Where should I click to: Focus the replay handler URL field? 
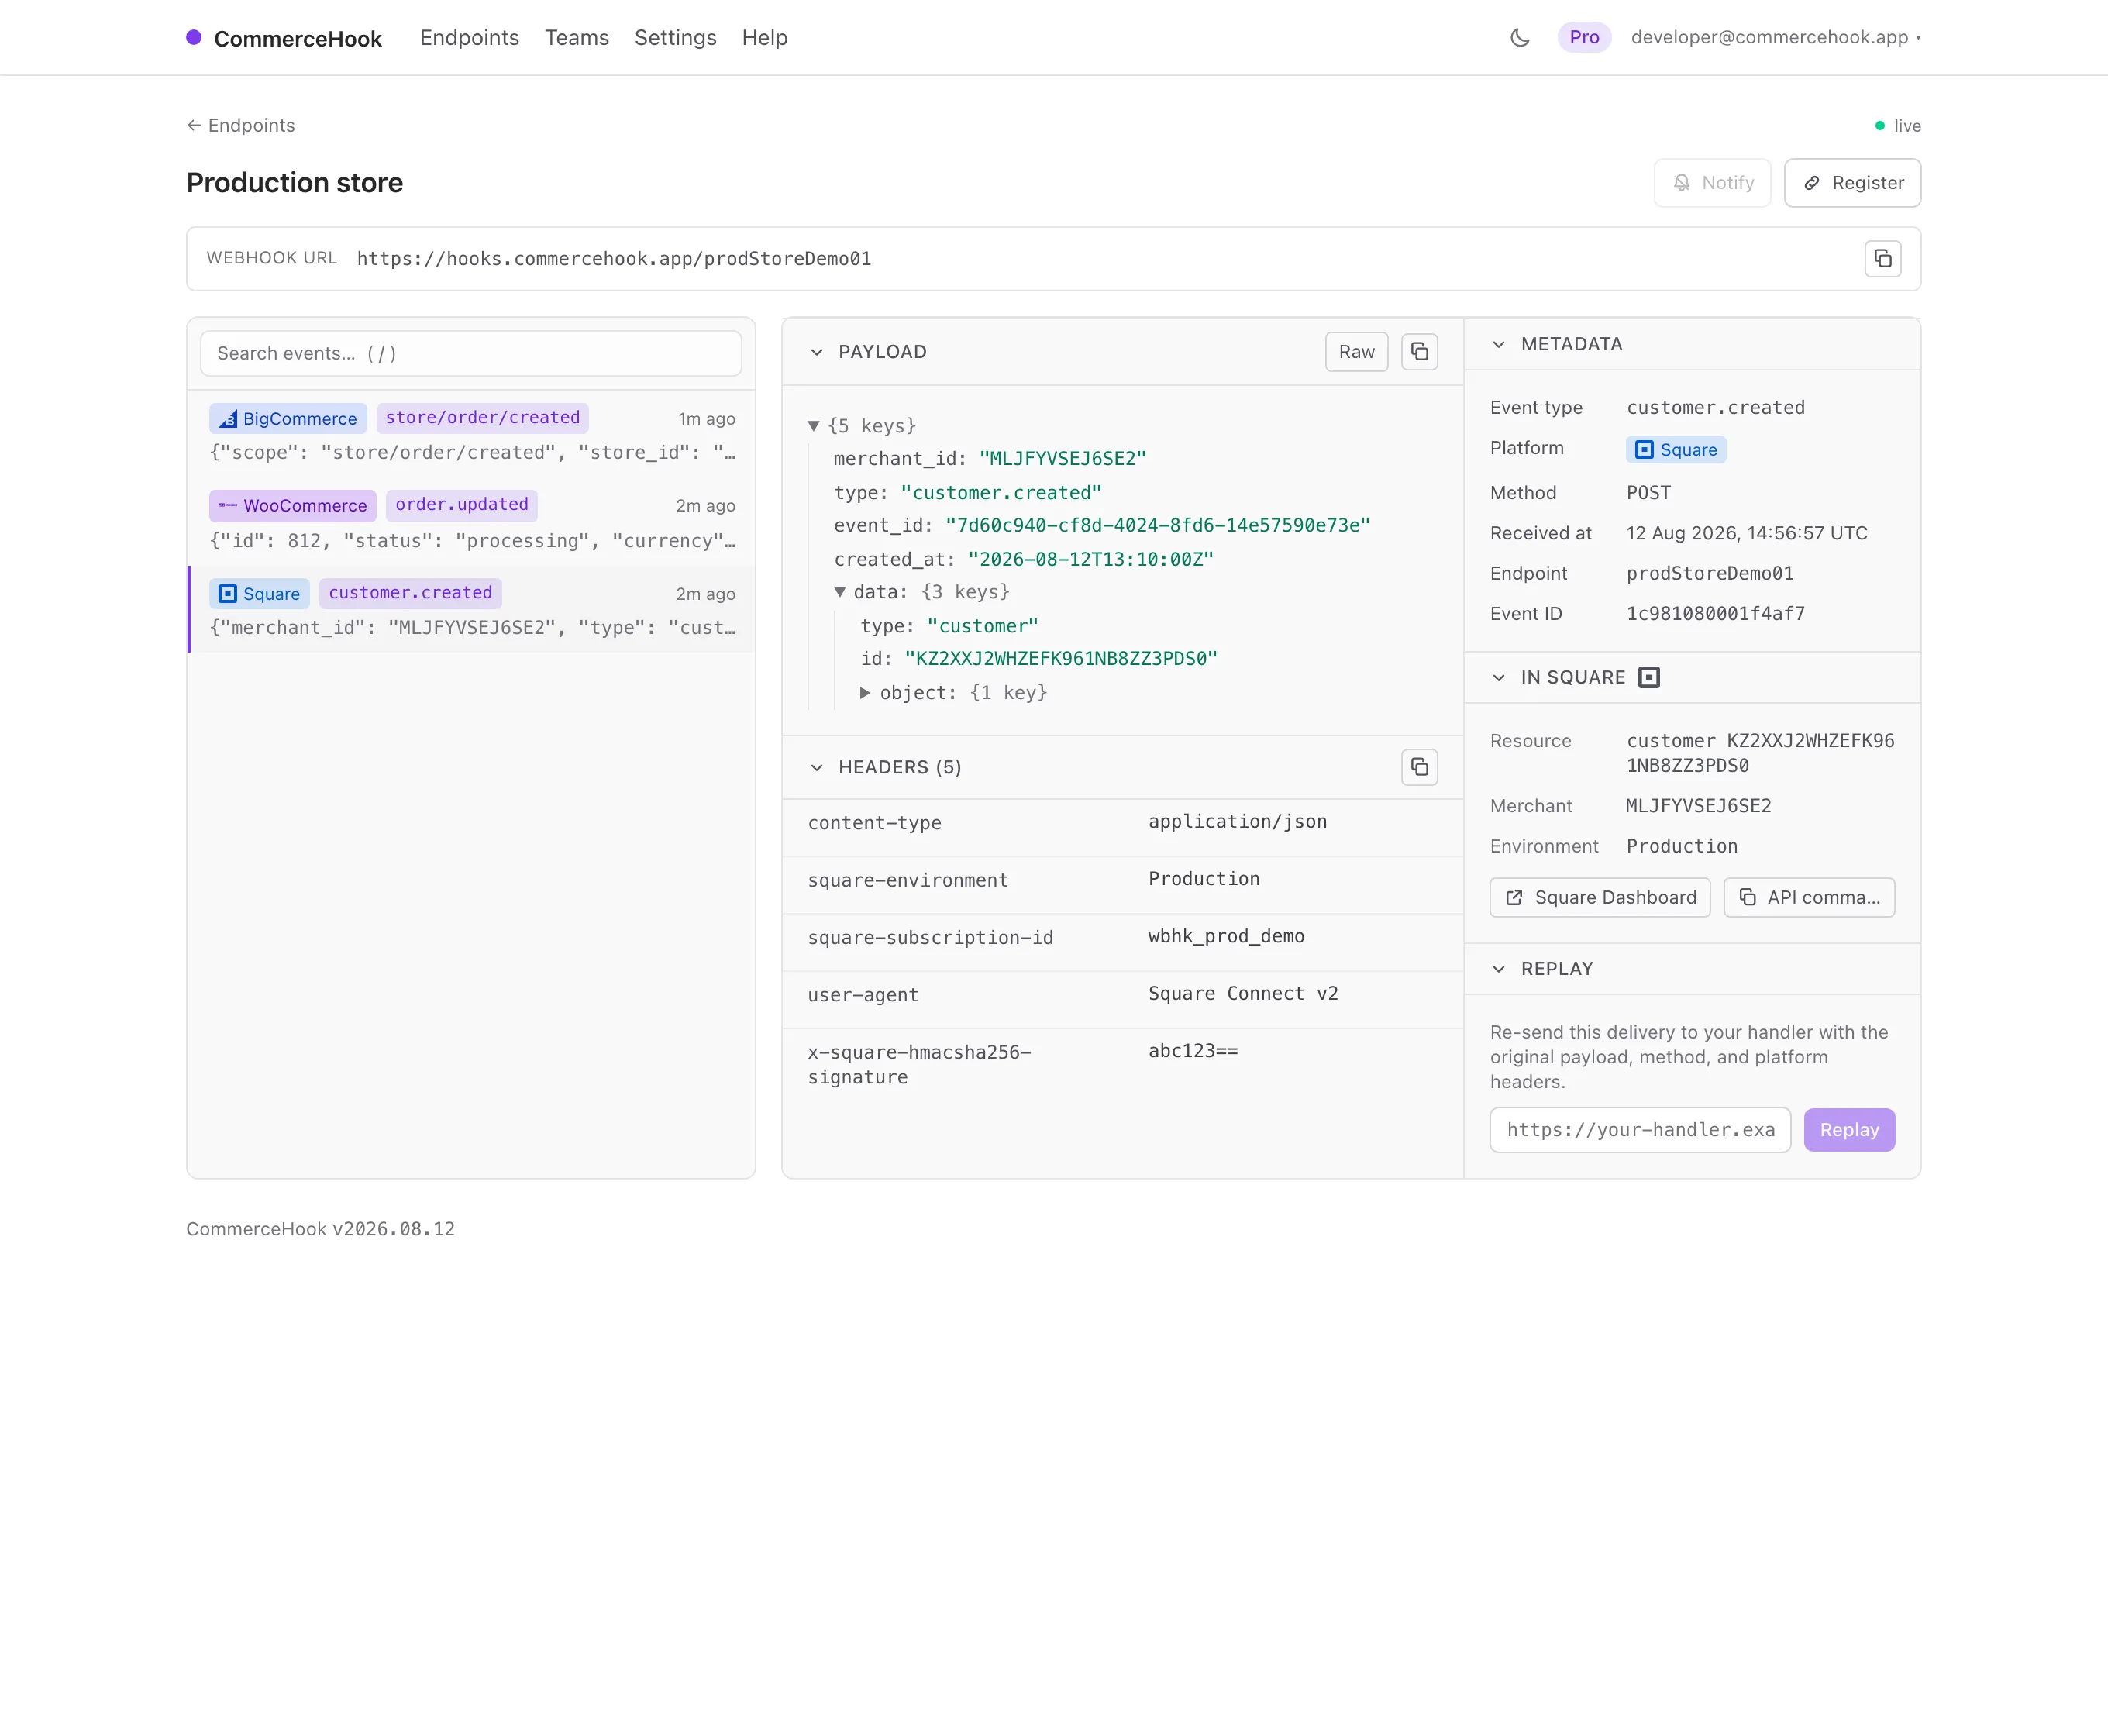point(1640,1130)
